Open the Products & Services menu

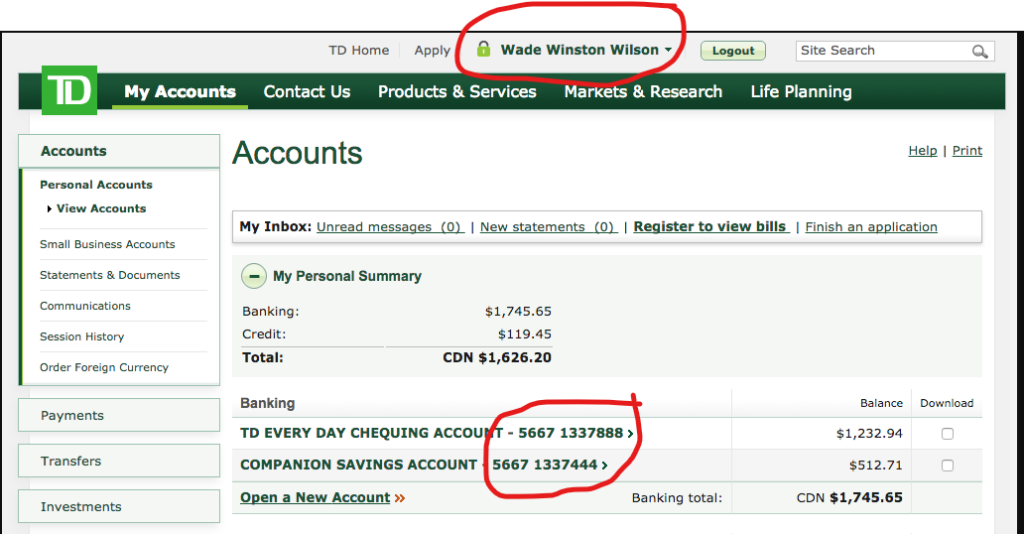[x=457, y=92]
